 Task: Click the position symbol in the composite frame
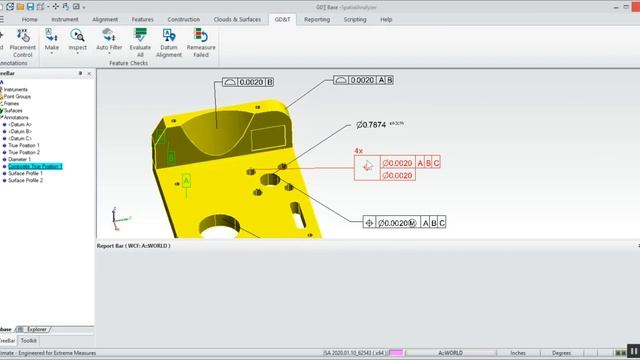coord(367,167)
